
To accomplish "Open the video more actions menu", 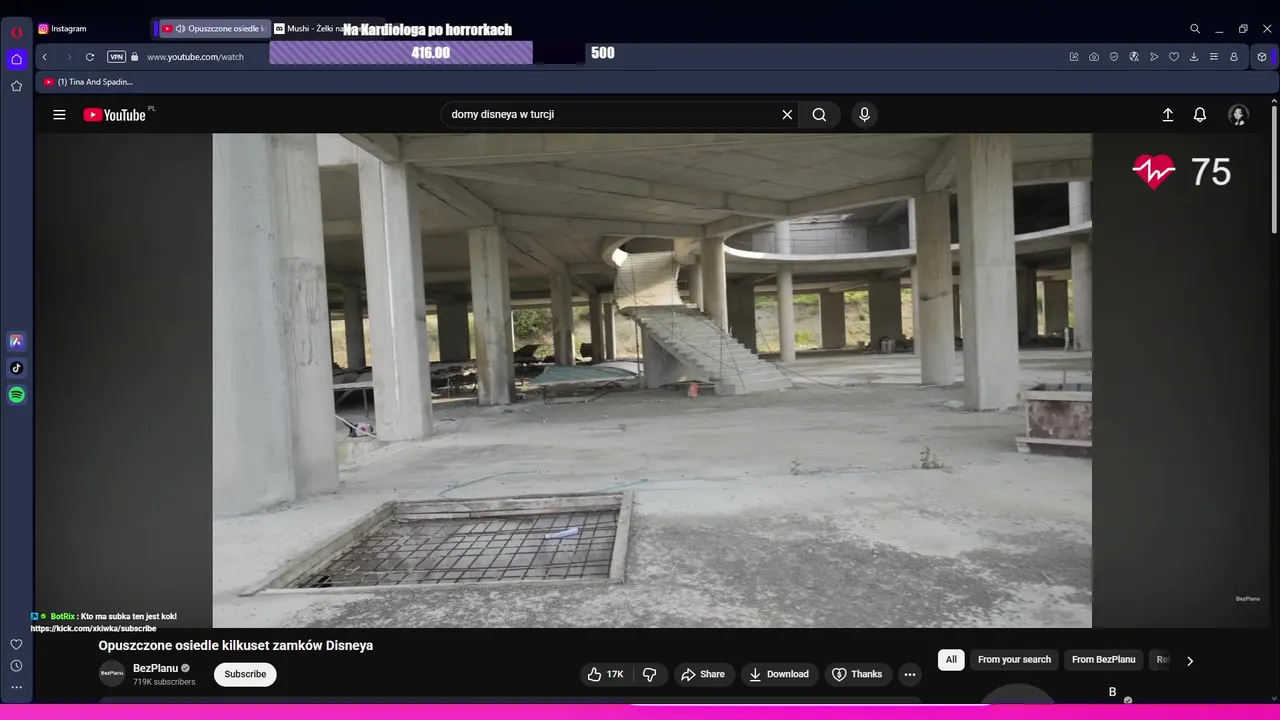I will pyautogui.click(x=910, y=674).
